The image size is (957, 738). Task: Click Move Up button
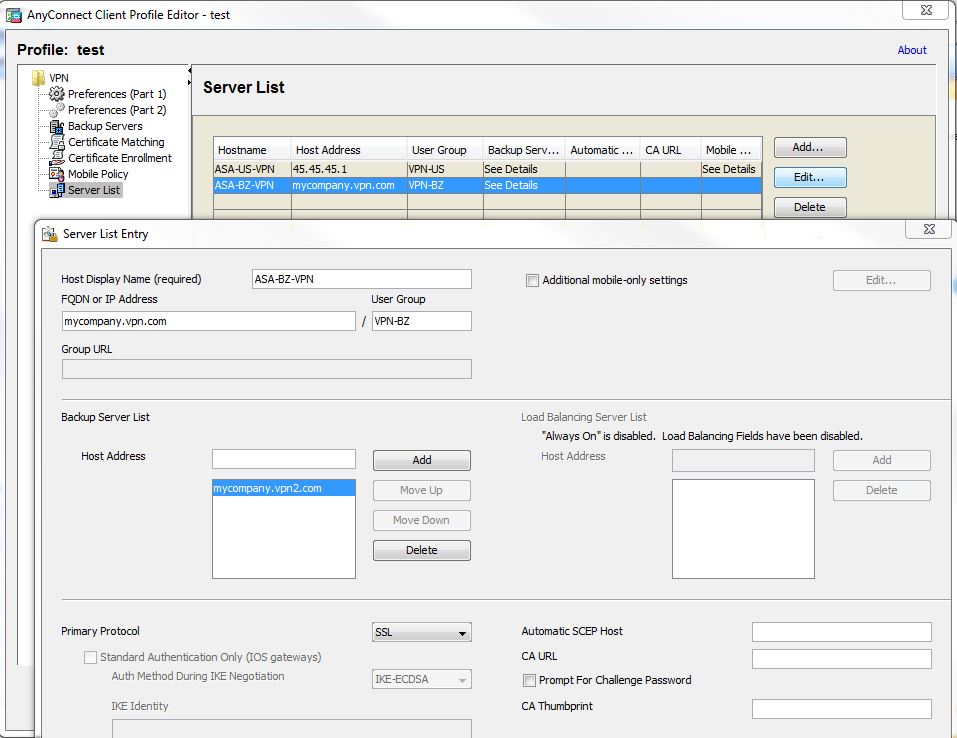click(422, 490)
